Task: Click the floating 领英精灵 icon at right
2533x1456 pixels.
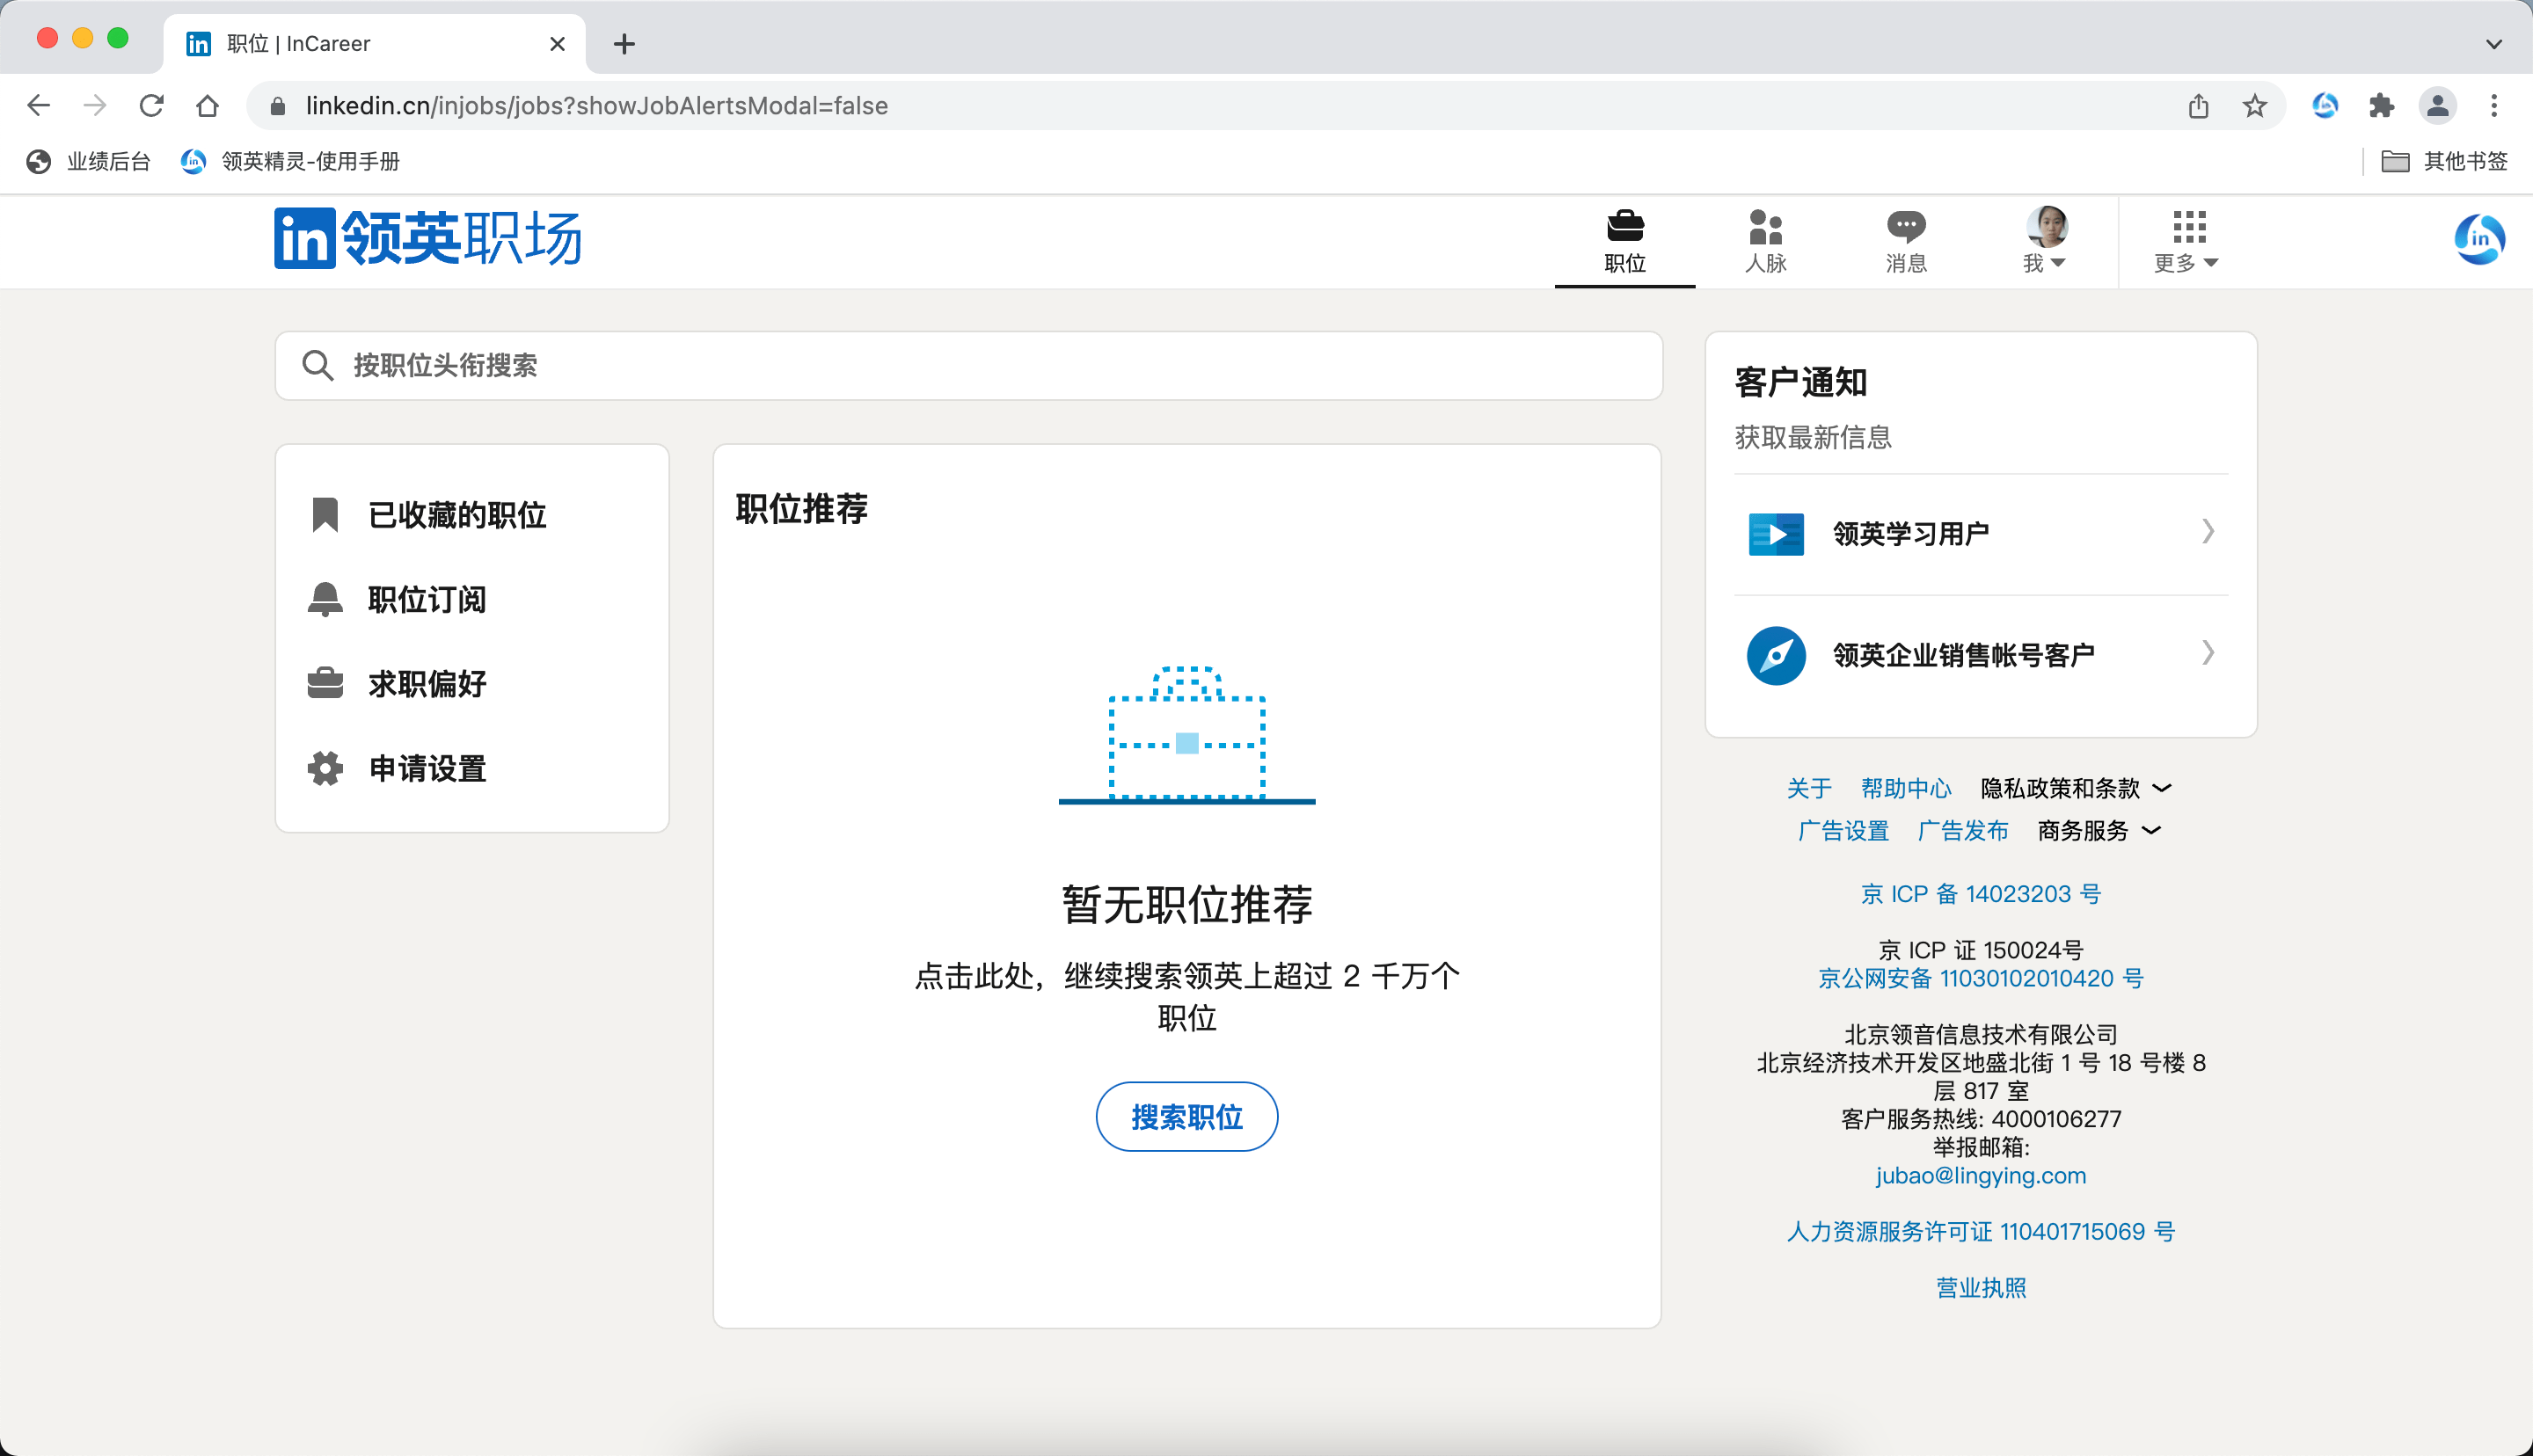Action: coord(2479,239)
